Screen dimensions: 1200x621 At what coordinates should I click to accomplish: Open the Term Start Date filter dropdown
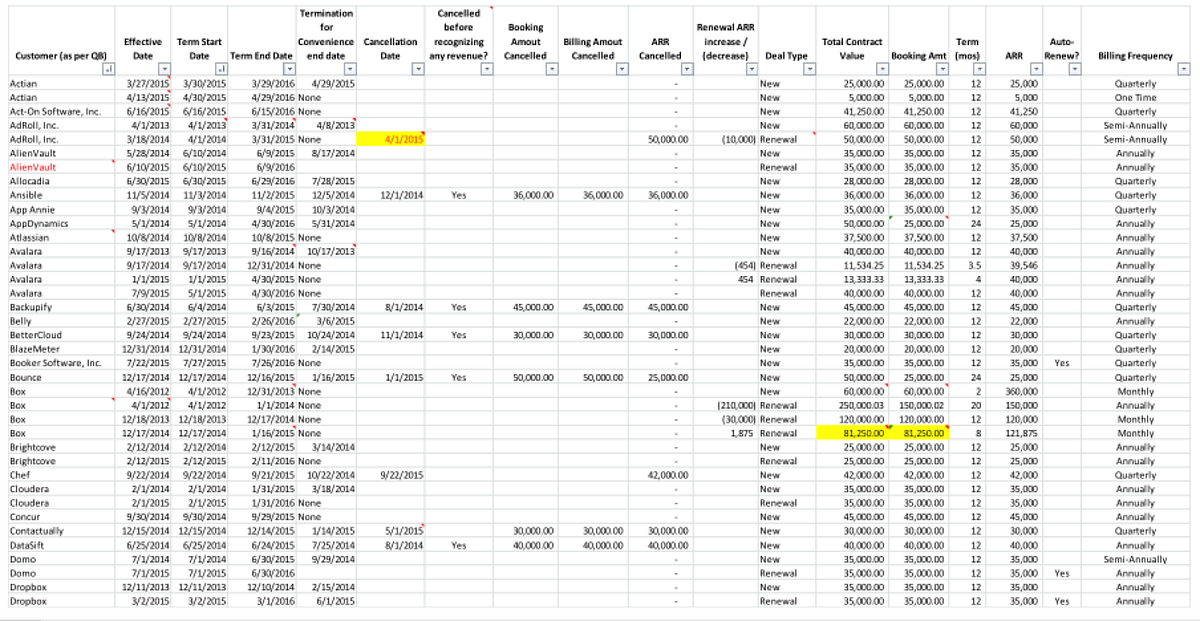coord(221,69)
